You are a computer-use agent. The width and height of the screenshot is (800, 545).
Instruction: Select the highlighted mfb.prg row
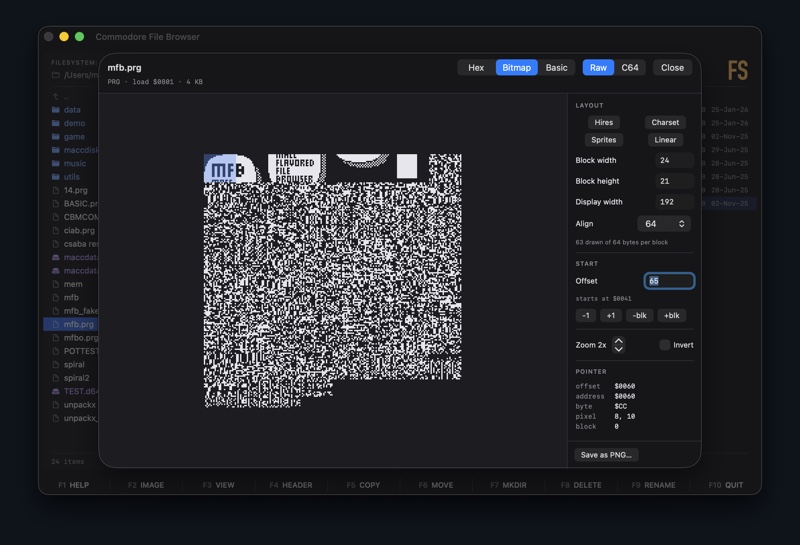pos(71,324)
